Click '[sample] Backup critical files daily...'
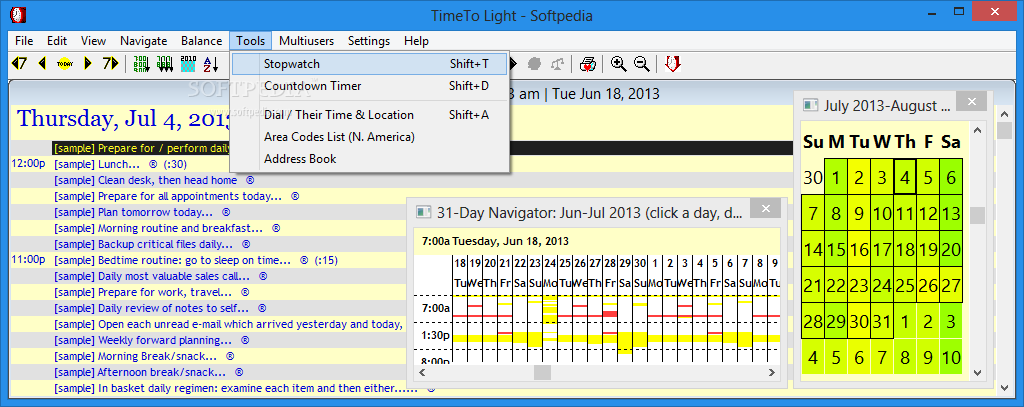Screen dimensions: 1024x407 144,244
